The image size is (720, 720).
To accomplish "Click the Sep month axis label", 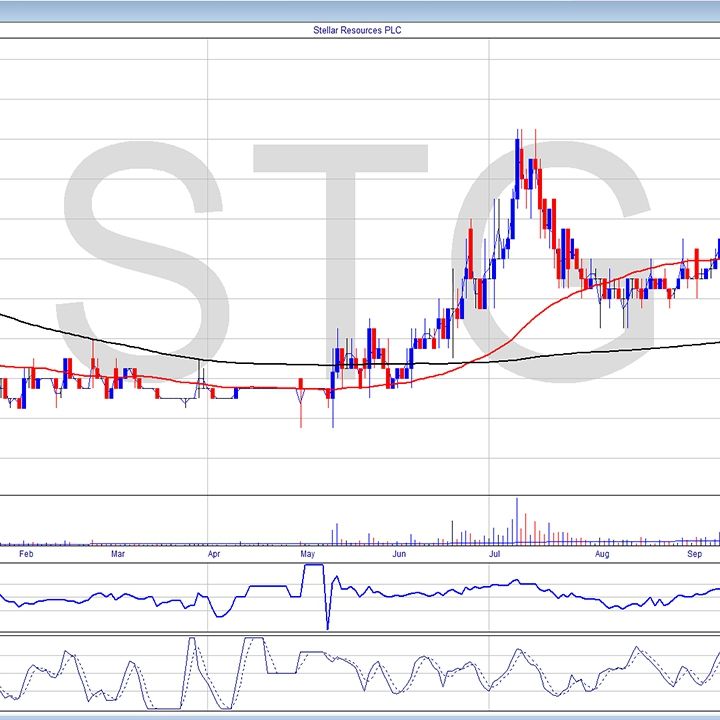I will click(x=695, y=553).
